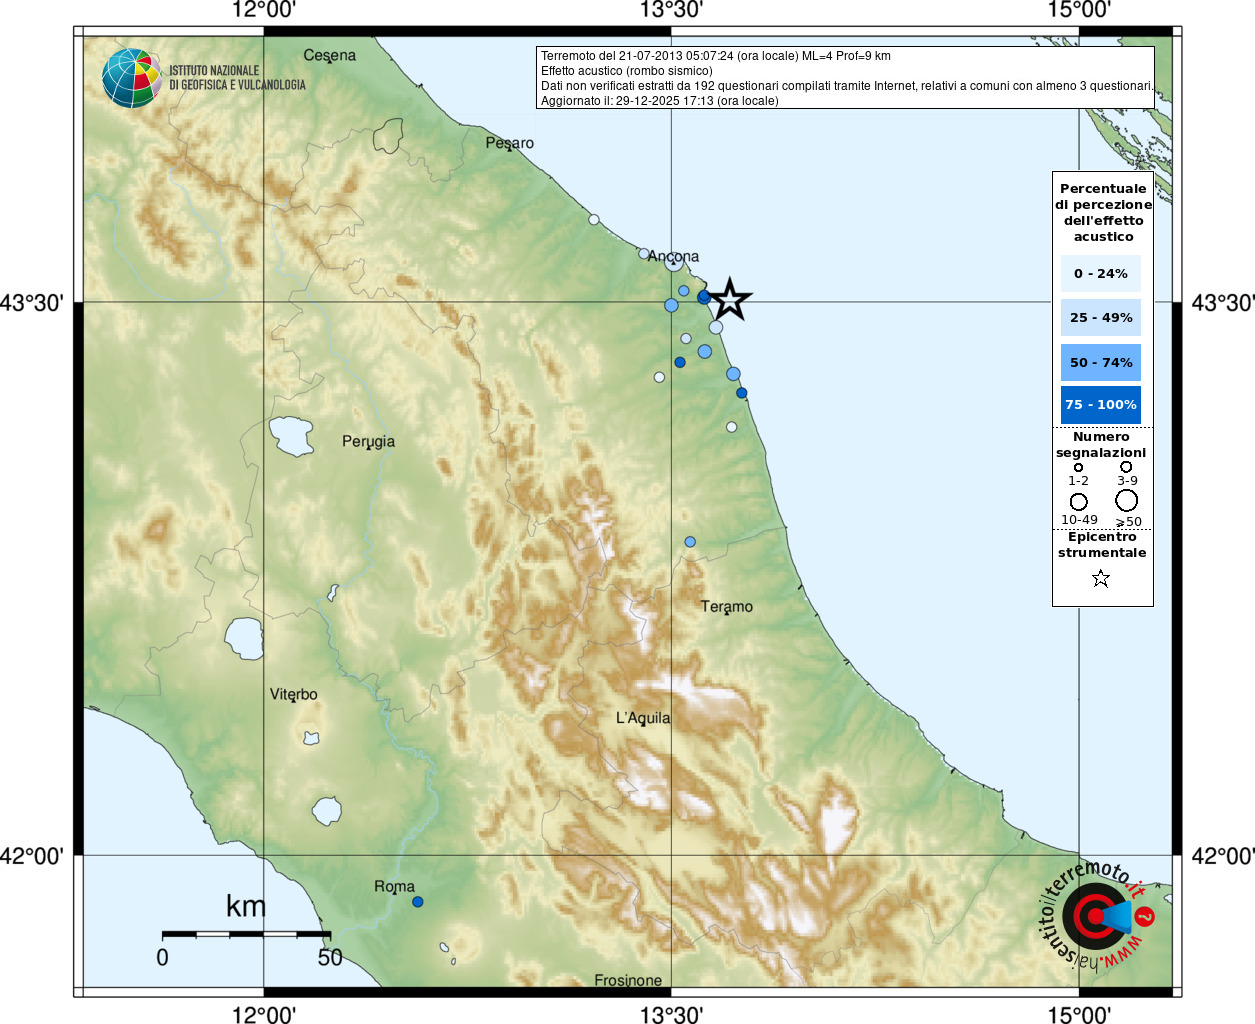This screenshot has width=1255, height=1024.
Task: Click the report circle north of Teramo
Action: coord(690,542)
